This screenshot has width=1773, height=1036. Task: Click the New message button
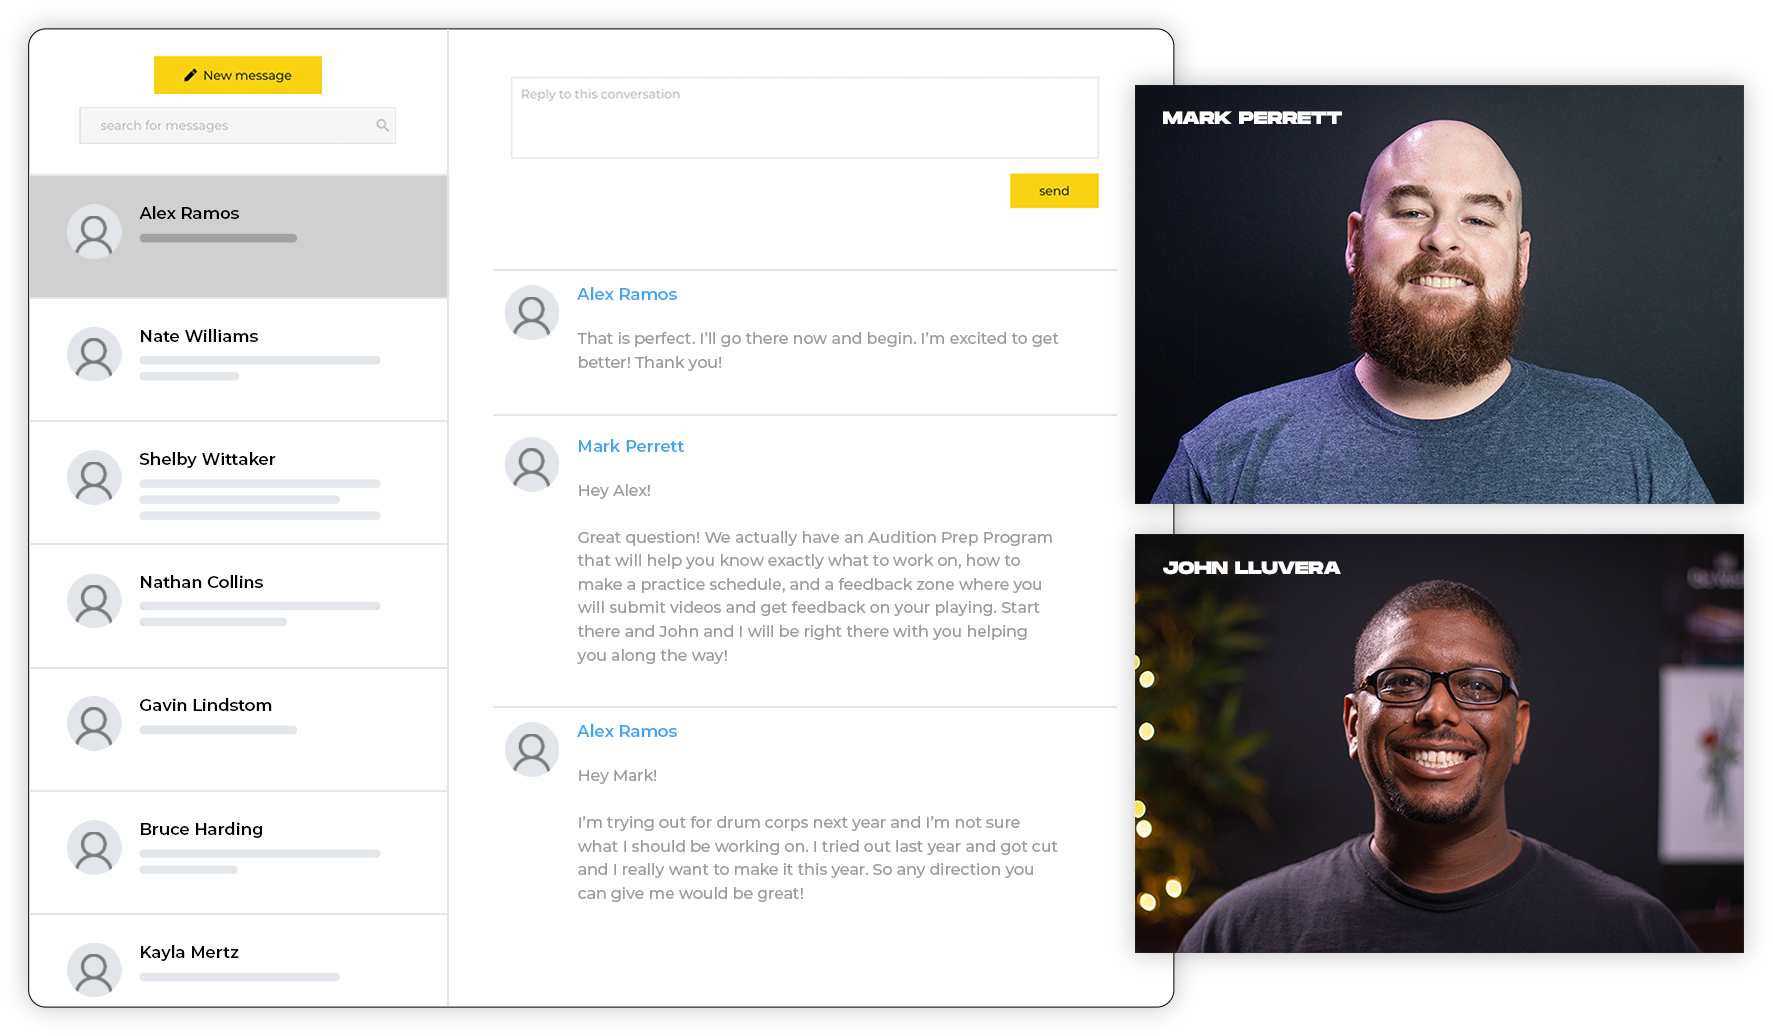[238, 75]
